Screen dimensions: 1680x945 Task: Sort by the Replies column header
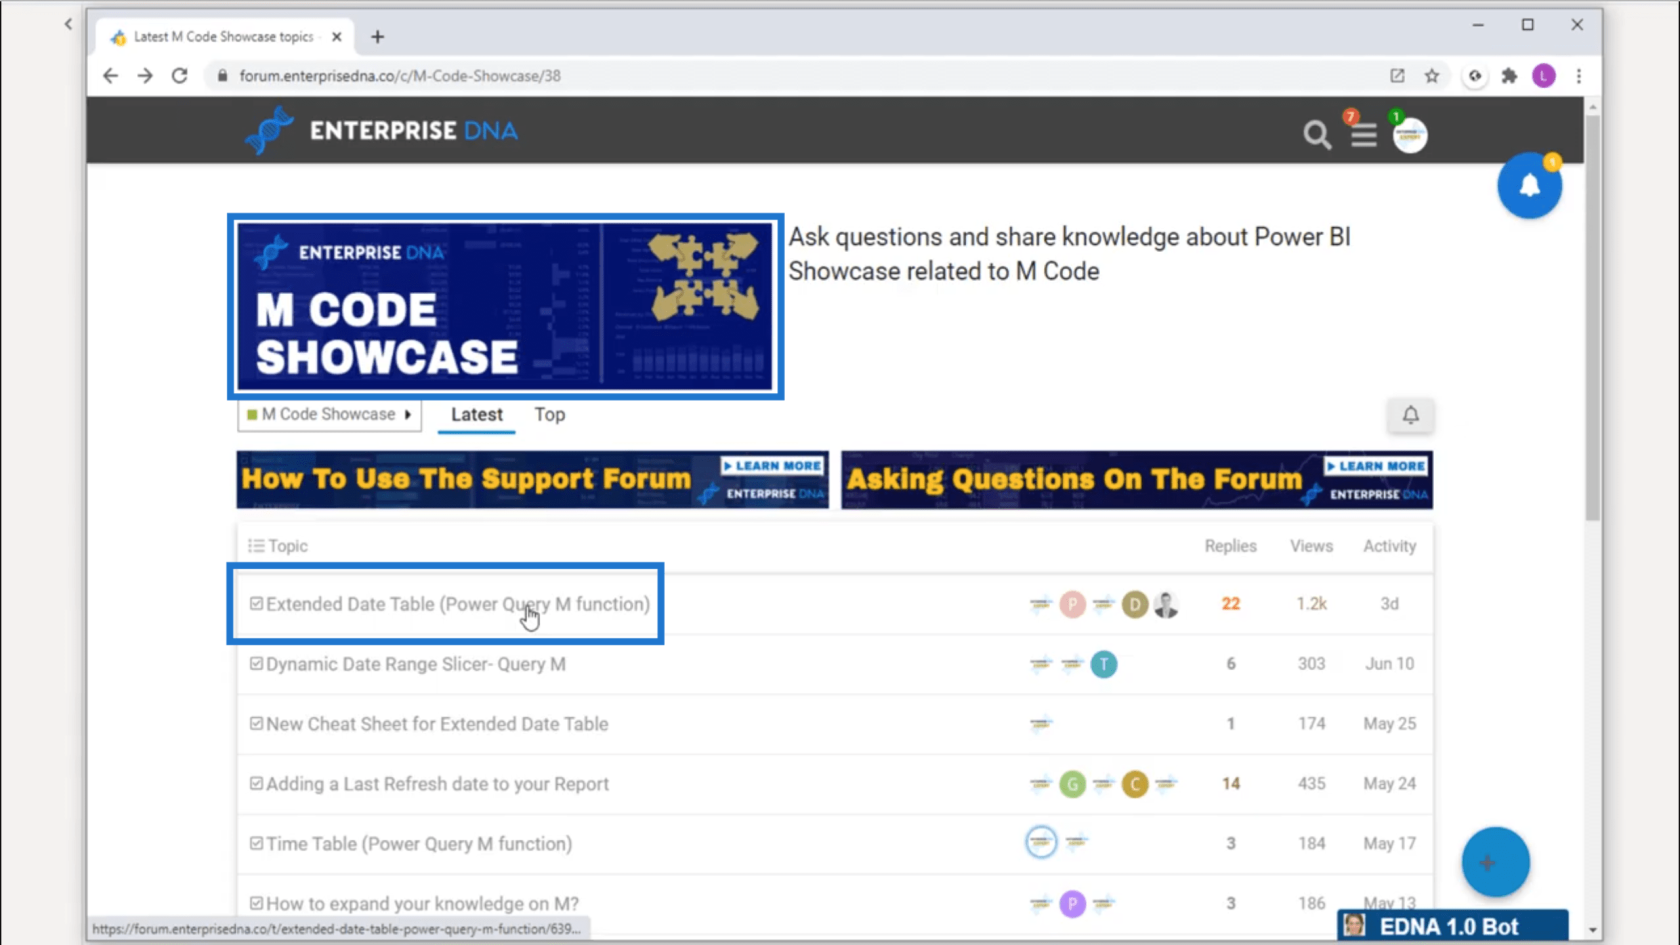click(1230, 546)
